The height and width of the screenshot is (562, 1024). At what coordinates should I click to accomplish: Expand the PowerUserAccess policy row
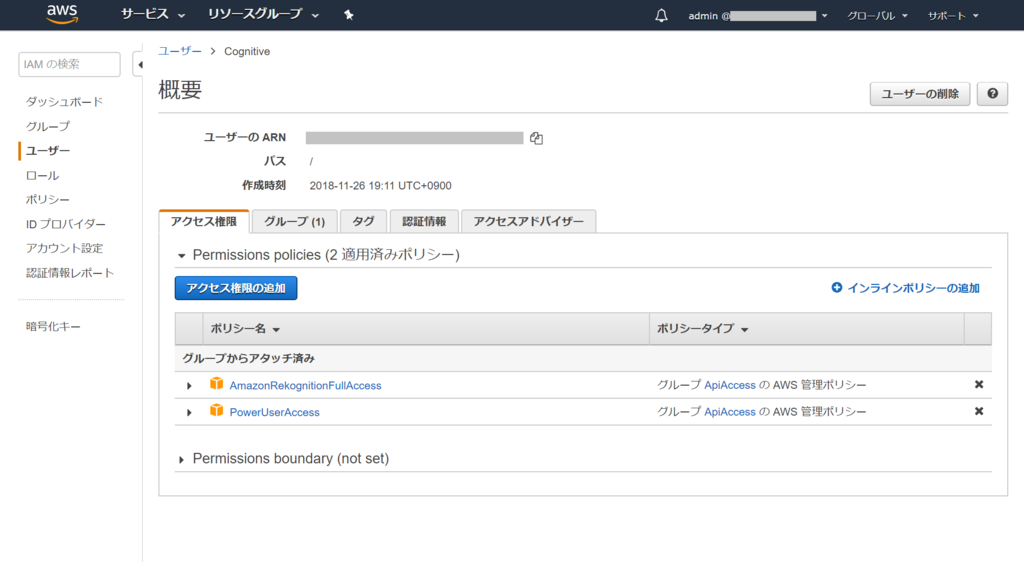tap(189, 413)
